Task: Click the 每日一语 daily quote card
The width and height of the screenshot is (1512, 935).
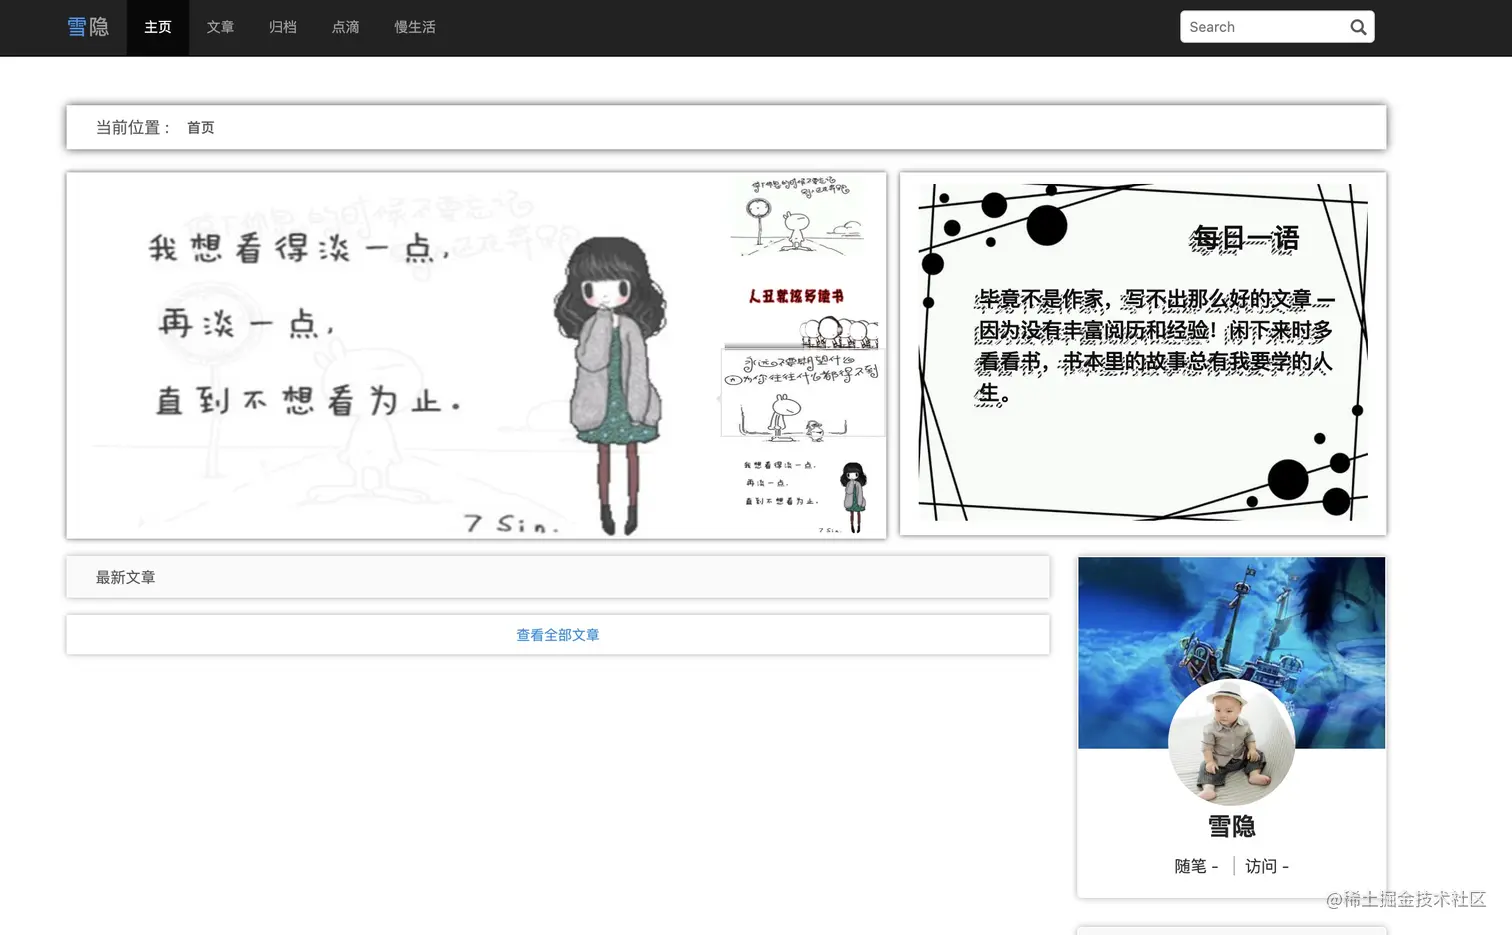Action: pyautogui.click(x=1142, y=355)
